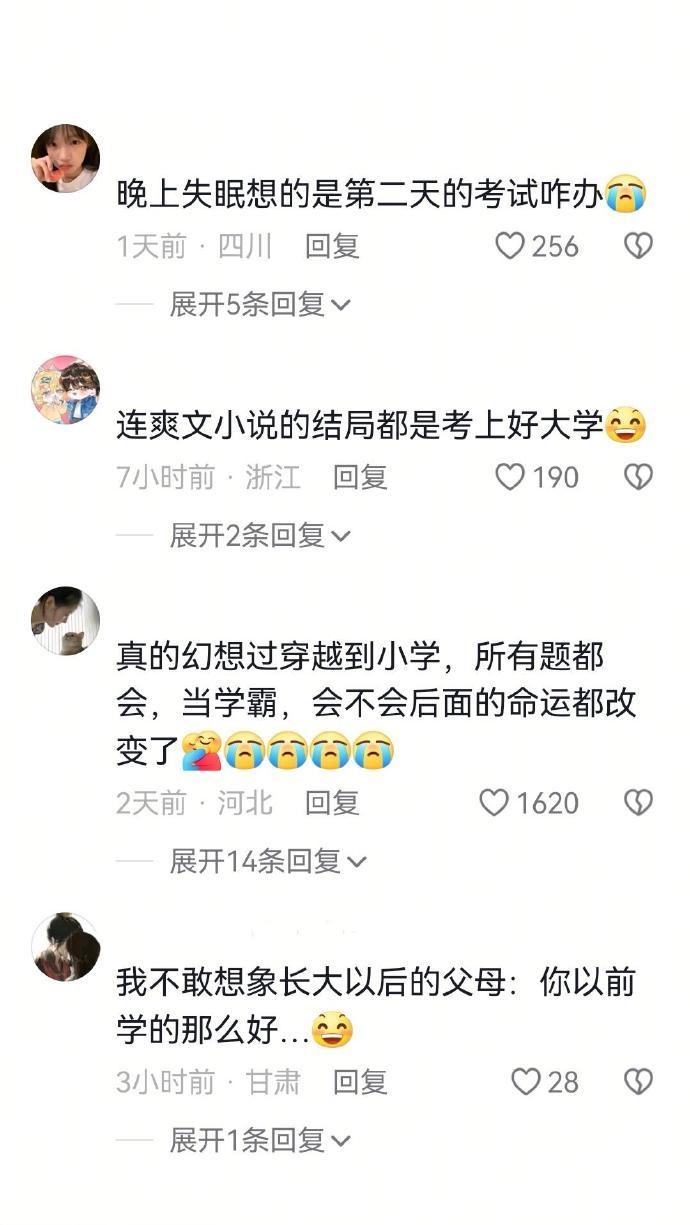Open avatar of 甘肃 commenter

tap(66, 947)
